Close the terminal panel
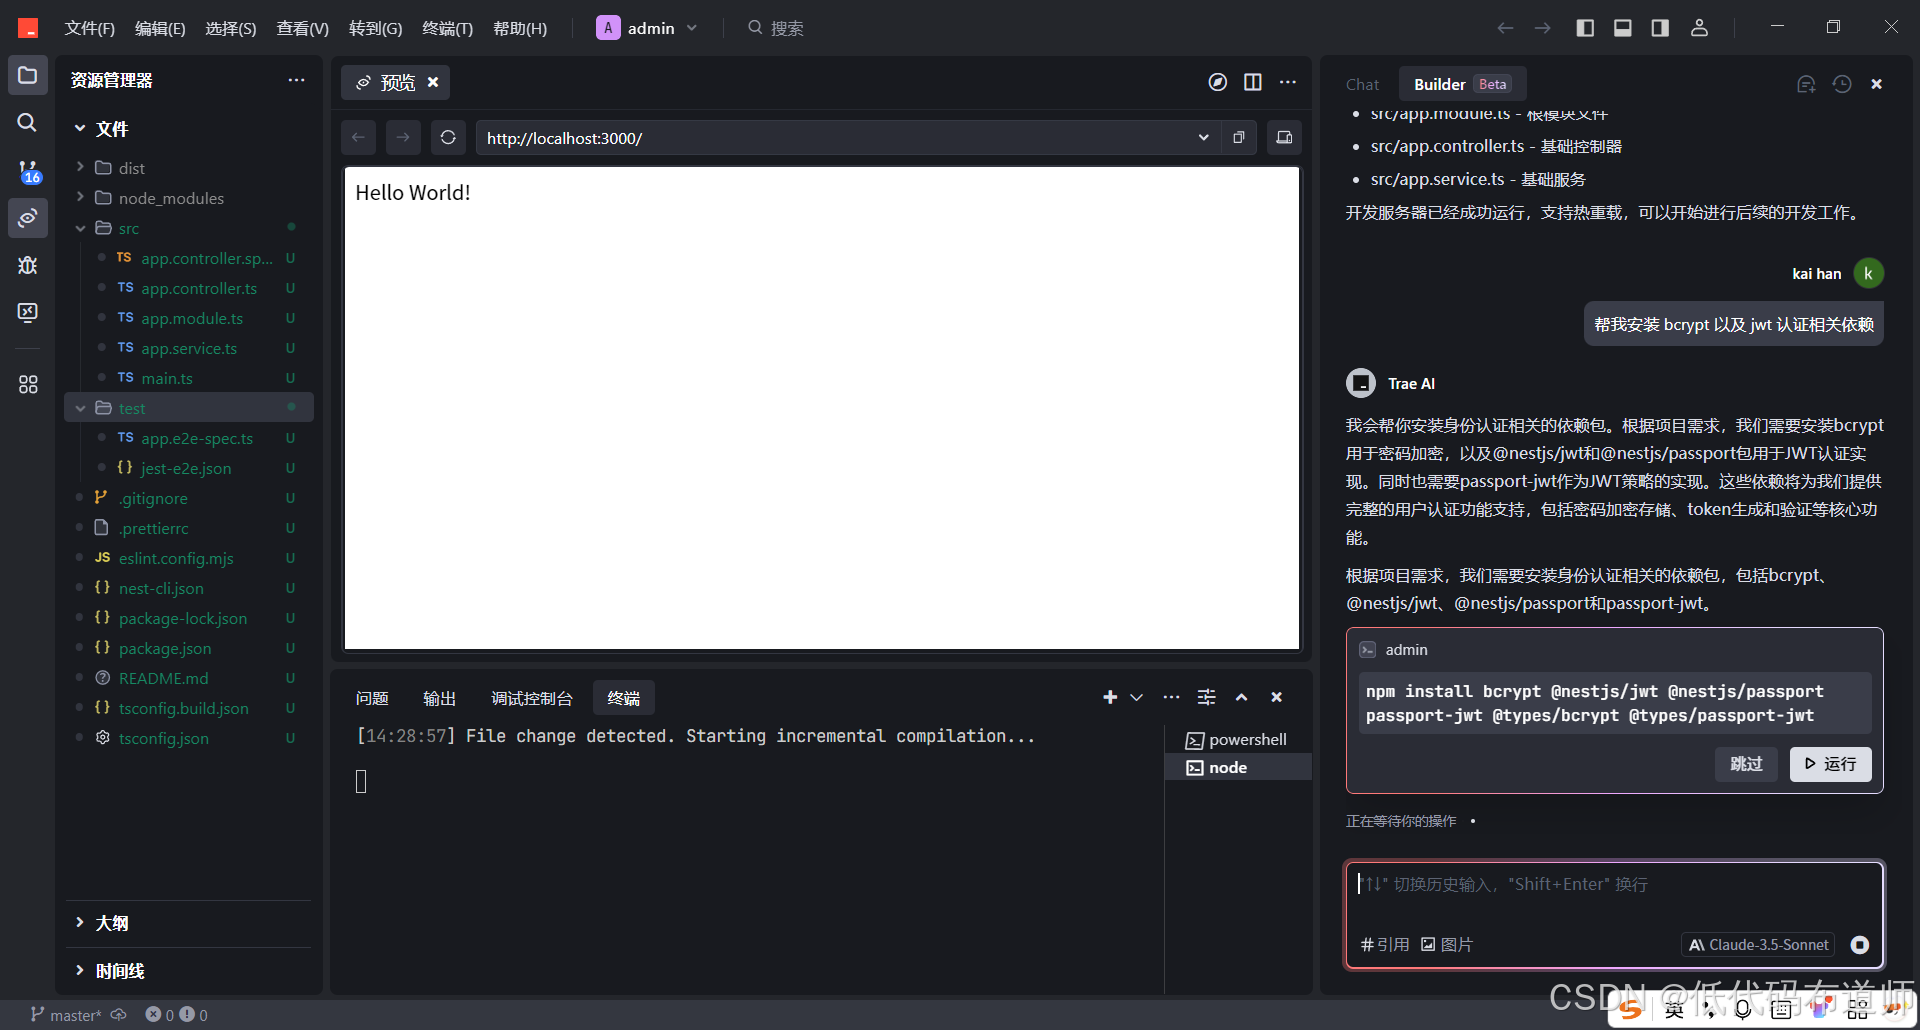This screenshot has width=1920, height=1030. [x=1276, y=697]
